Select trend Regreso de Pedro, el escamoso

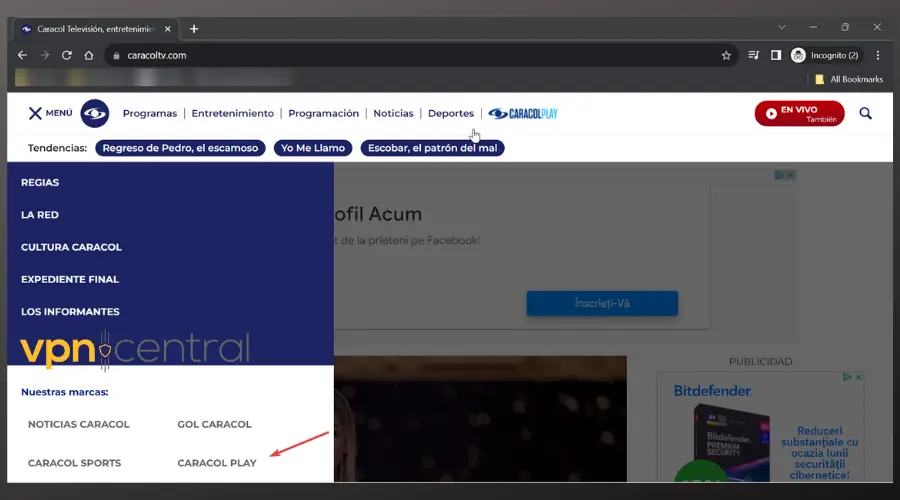tap(180, 148)
